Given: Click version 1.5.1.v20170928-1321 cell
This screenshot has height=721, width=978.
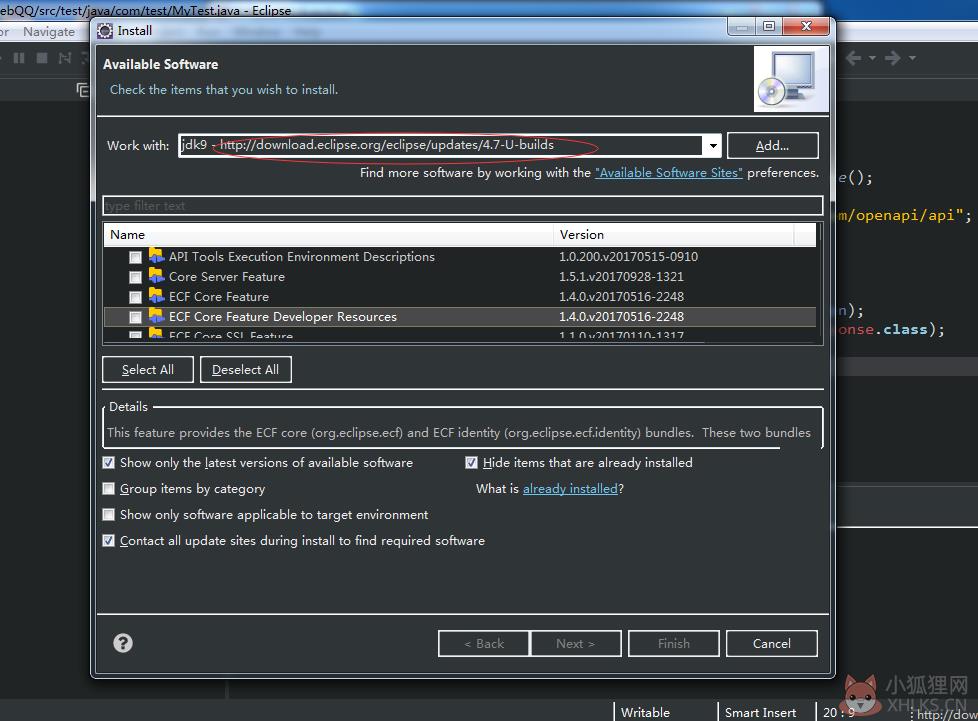Looking at the screenshot, I should click(x=621, y=276).
